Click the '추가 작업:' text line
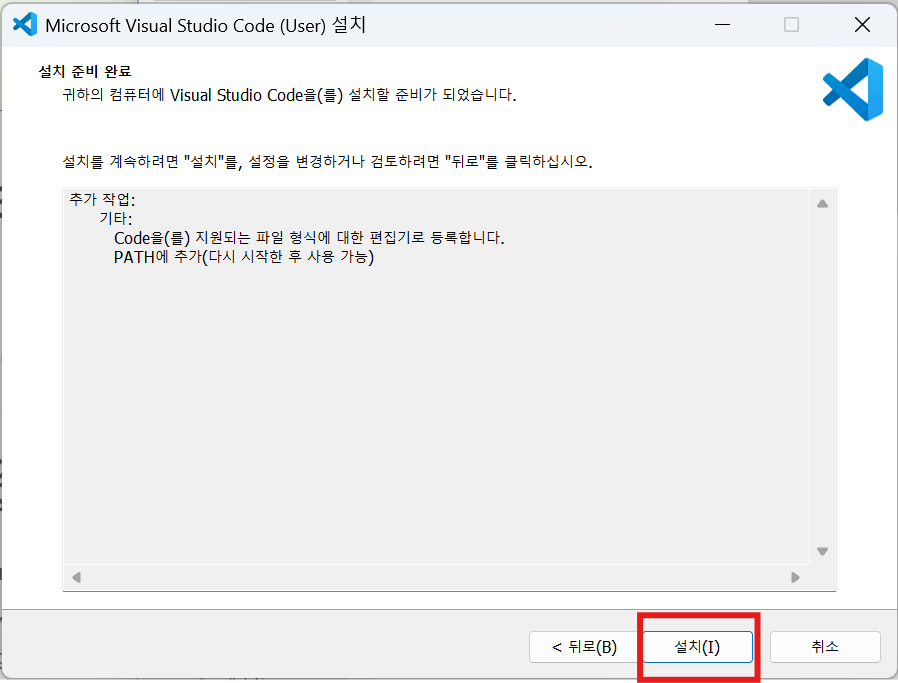This screenshot has width=898, height=683. (102, 199)
